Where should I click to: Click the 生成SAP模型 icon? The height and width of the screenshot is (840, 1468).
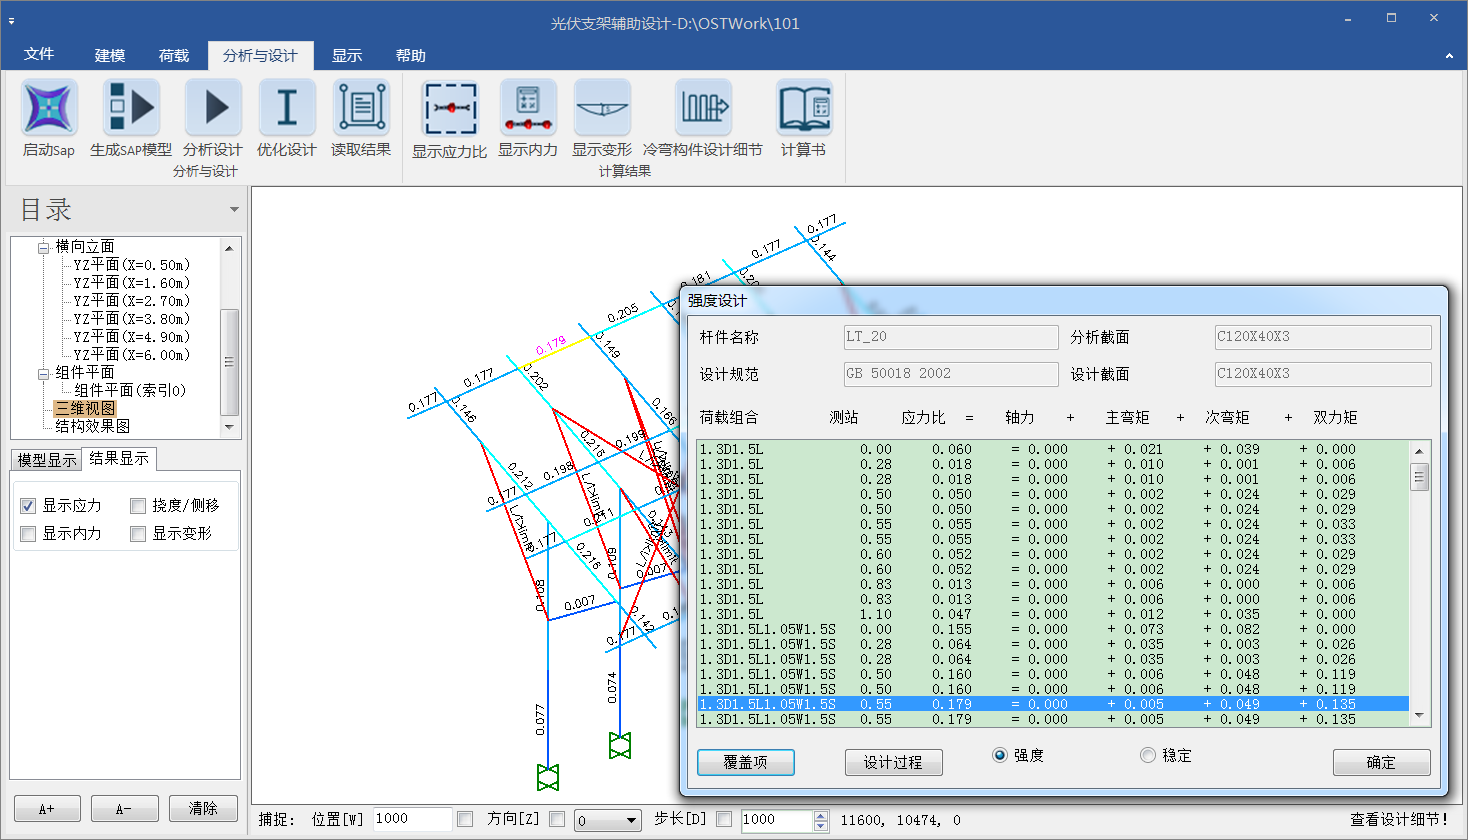point(131,109)
